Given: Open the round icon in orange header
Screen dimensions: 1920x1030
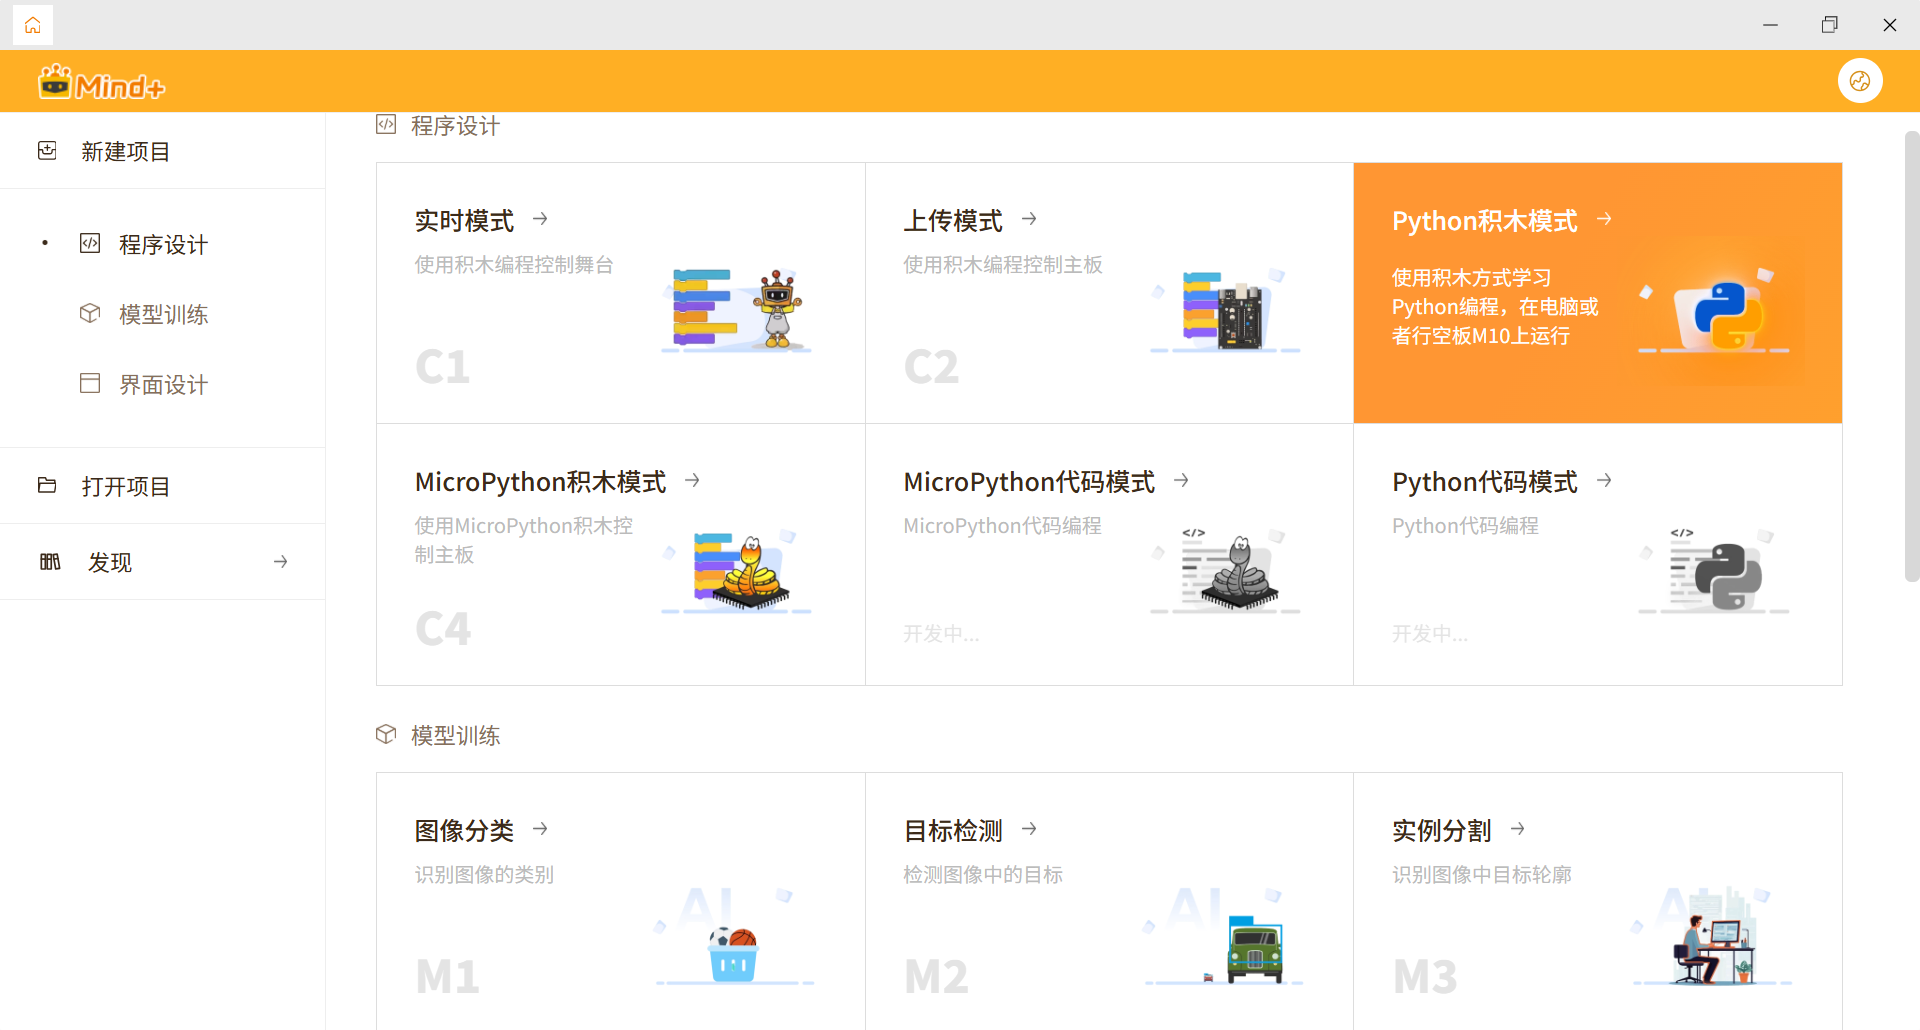Looking at the screenshot, I should click(x=1859, y=81).
